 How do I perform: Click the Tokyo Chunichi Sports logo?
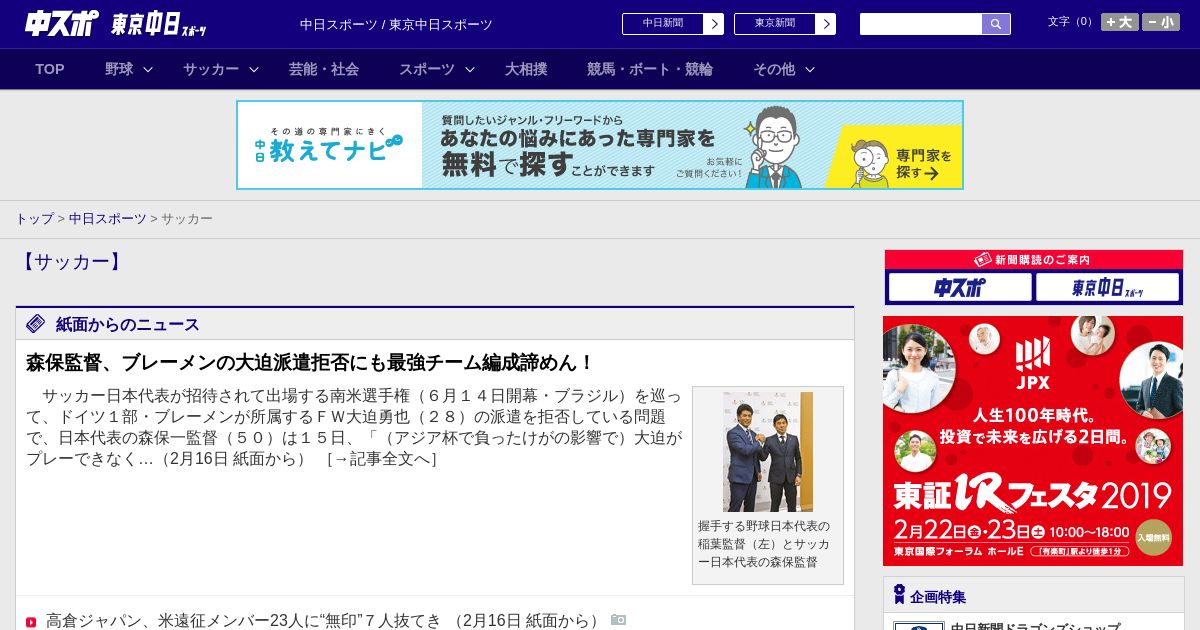click(x=159, y=24)
